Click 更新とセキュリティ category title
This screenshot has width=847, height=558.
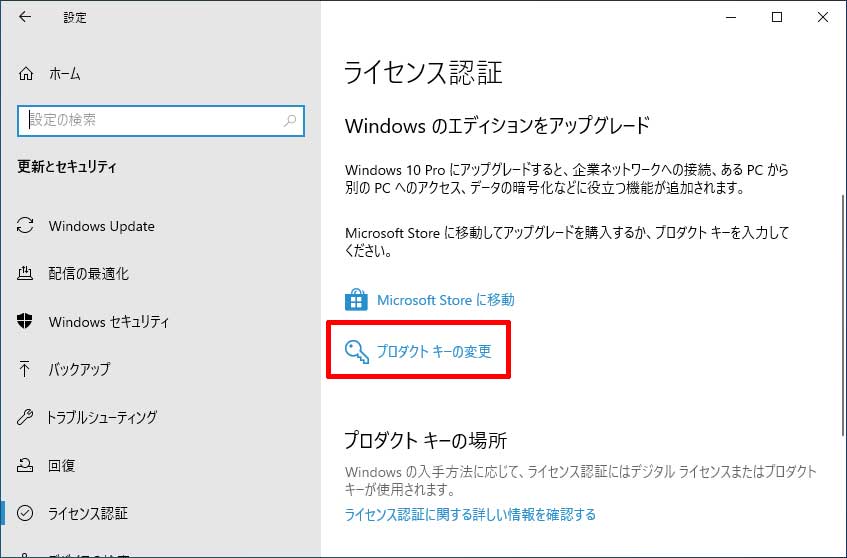point(67,166)
